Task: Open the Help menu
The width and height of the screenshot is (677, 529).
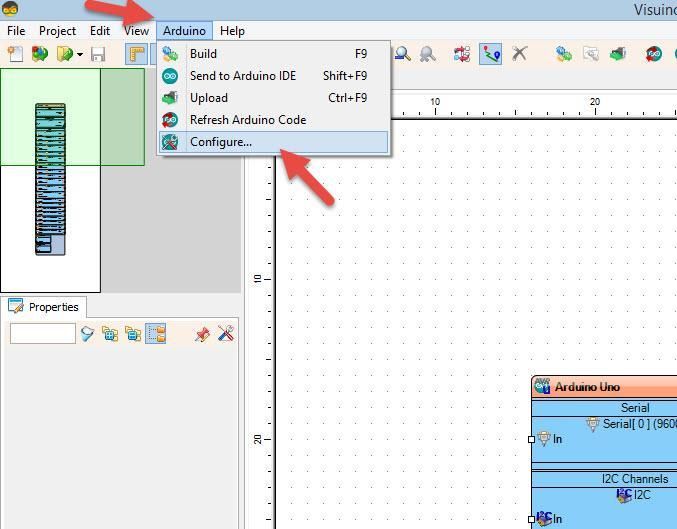Action: pyautogui.click(x=232, y=31)
